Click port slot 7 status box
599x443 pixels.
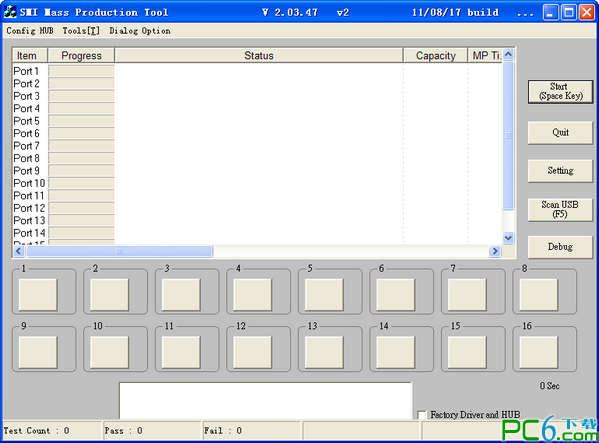tap(467, 294)
